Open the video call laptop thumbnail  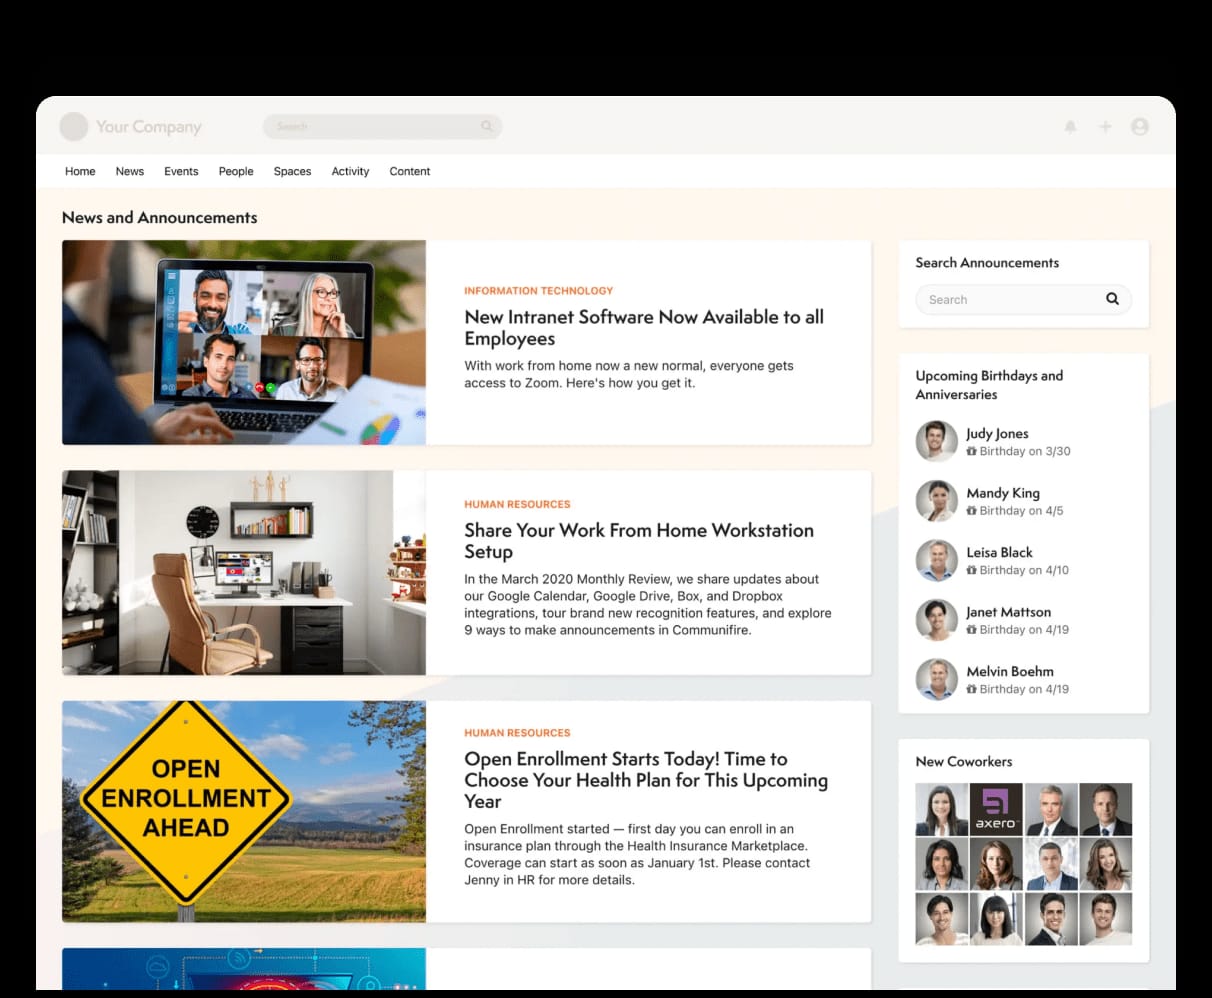pos(244,342)
